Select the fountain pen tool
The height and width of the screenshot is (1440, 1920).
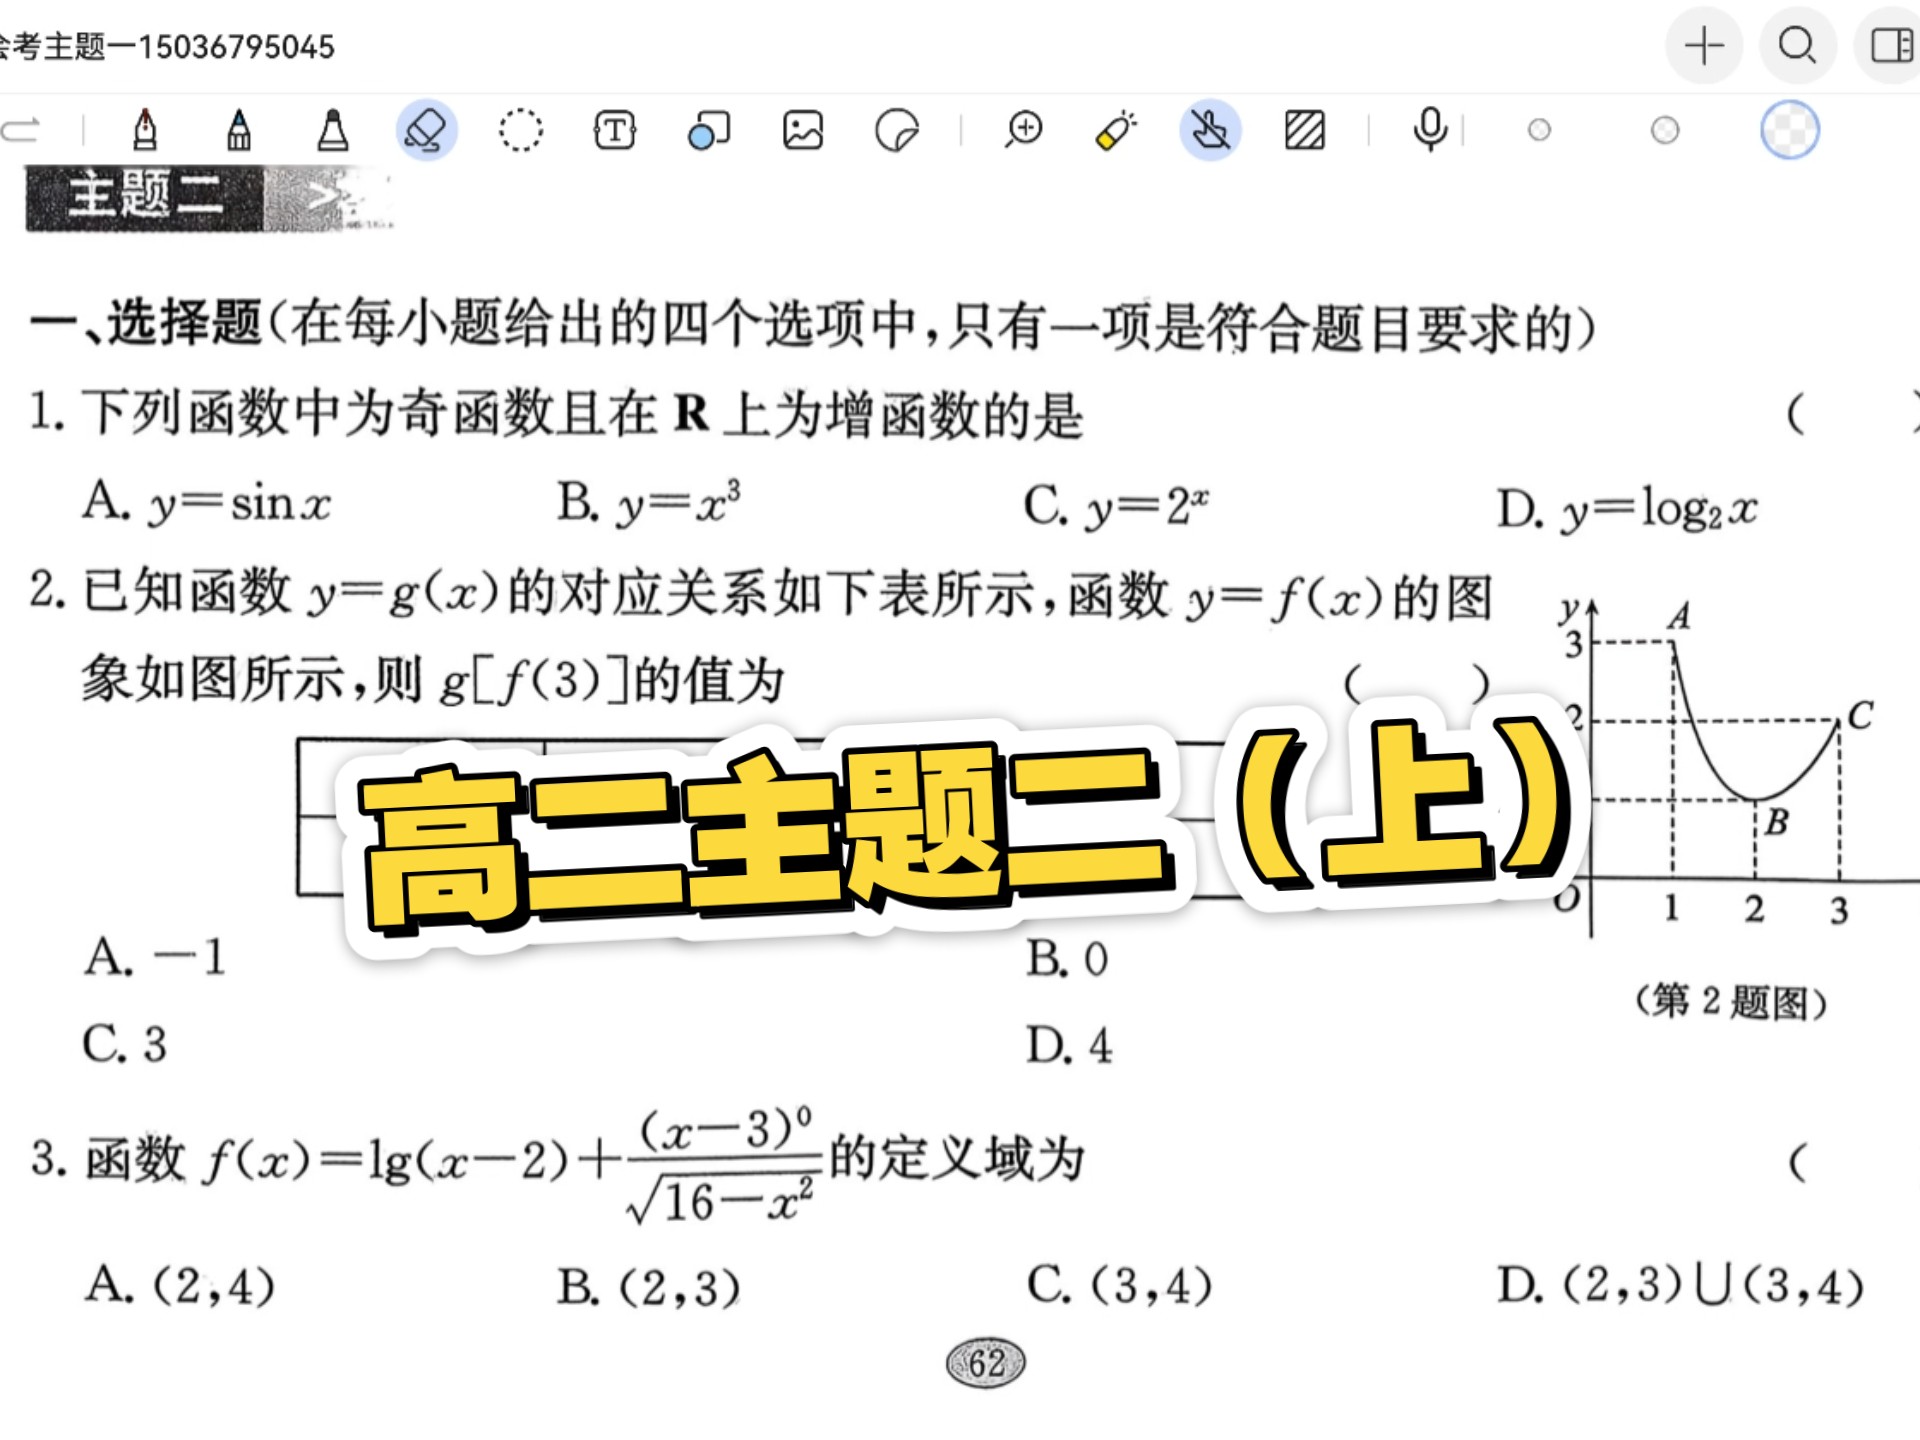(x=145, y=130)
